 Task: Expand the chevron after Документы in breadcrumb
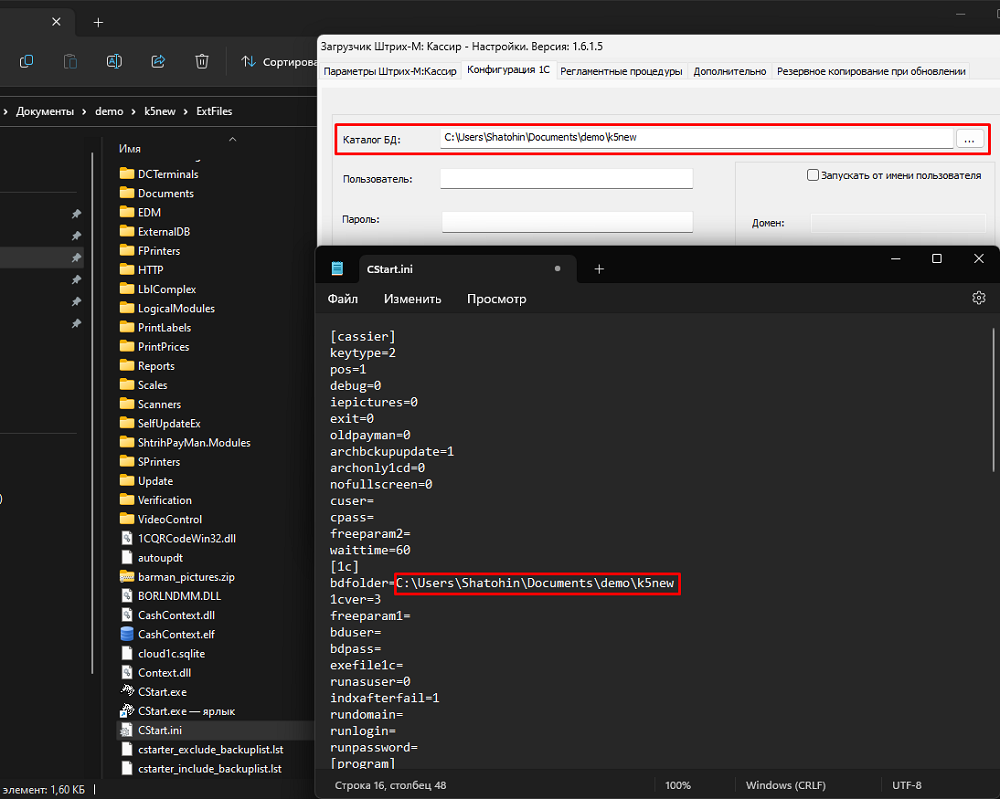coord(84,112)
